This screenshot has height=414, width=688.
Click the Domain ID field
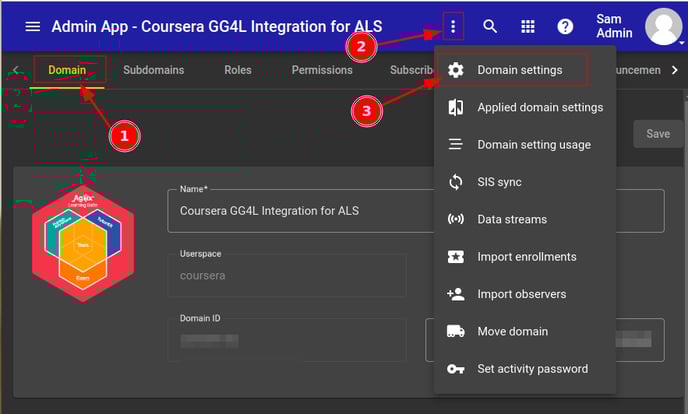[287, 340]
